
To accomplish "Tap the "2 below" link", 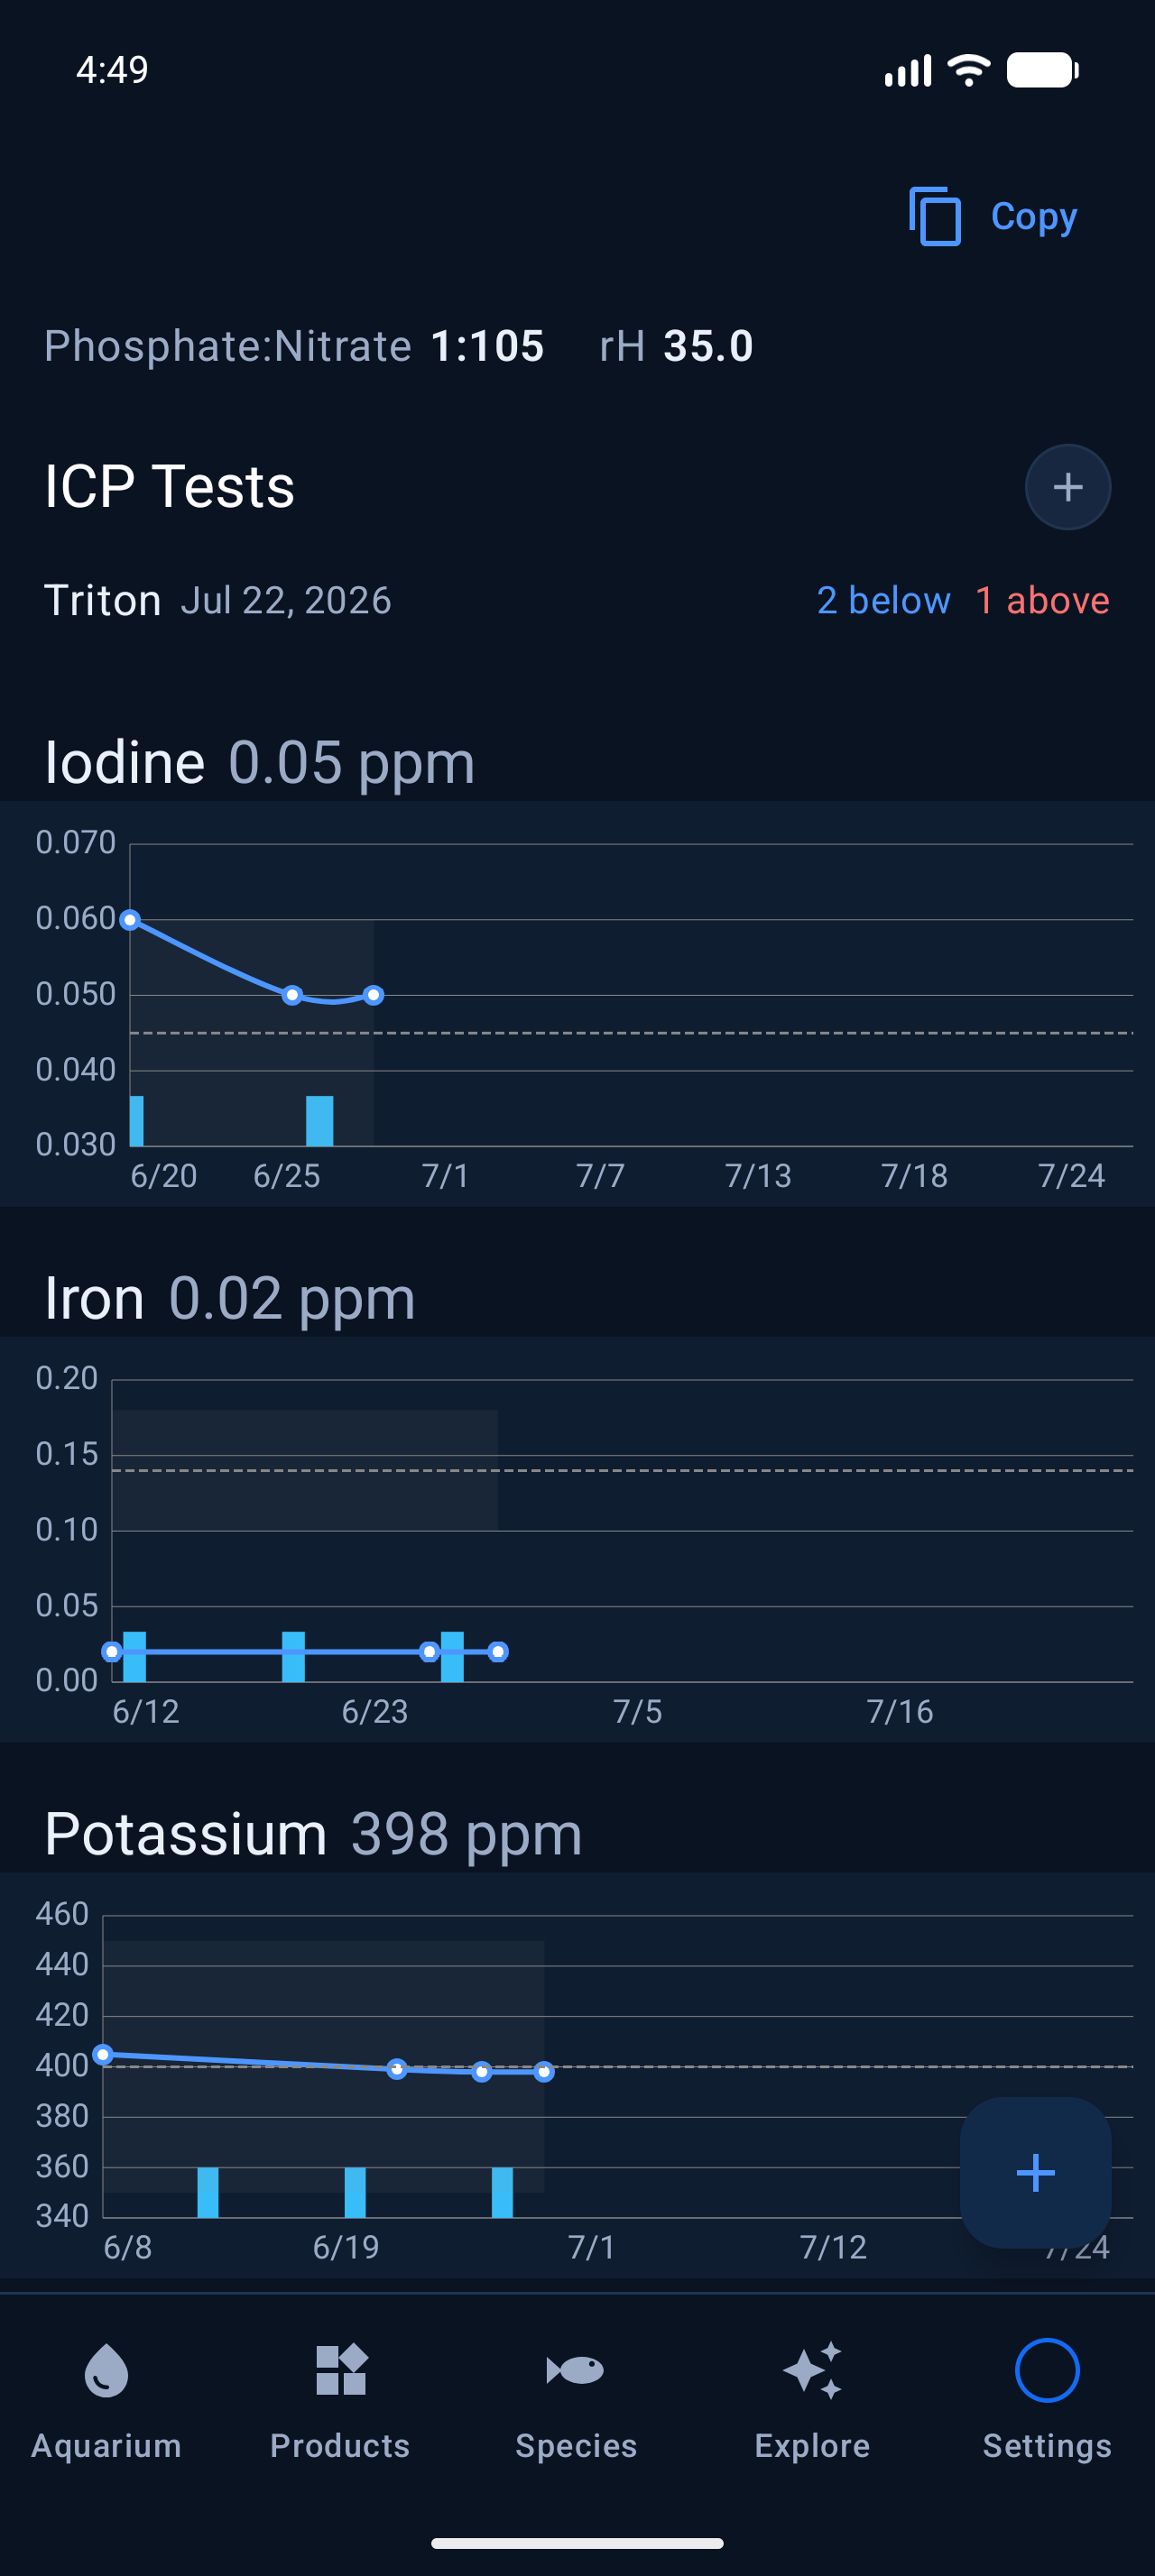I will point(883,600).
